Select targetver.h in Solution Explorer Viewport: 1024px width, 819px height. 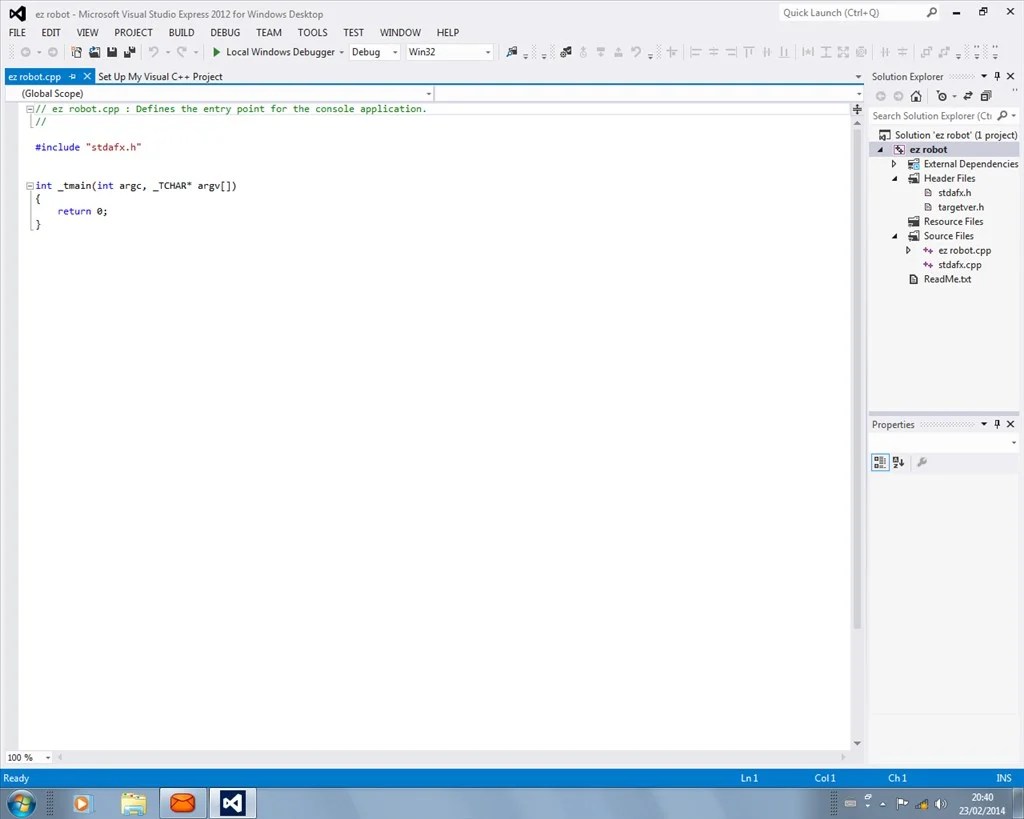point(961,207)
